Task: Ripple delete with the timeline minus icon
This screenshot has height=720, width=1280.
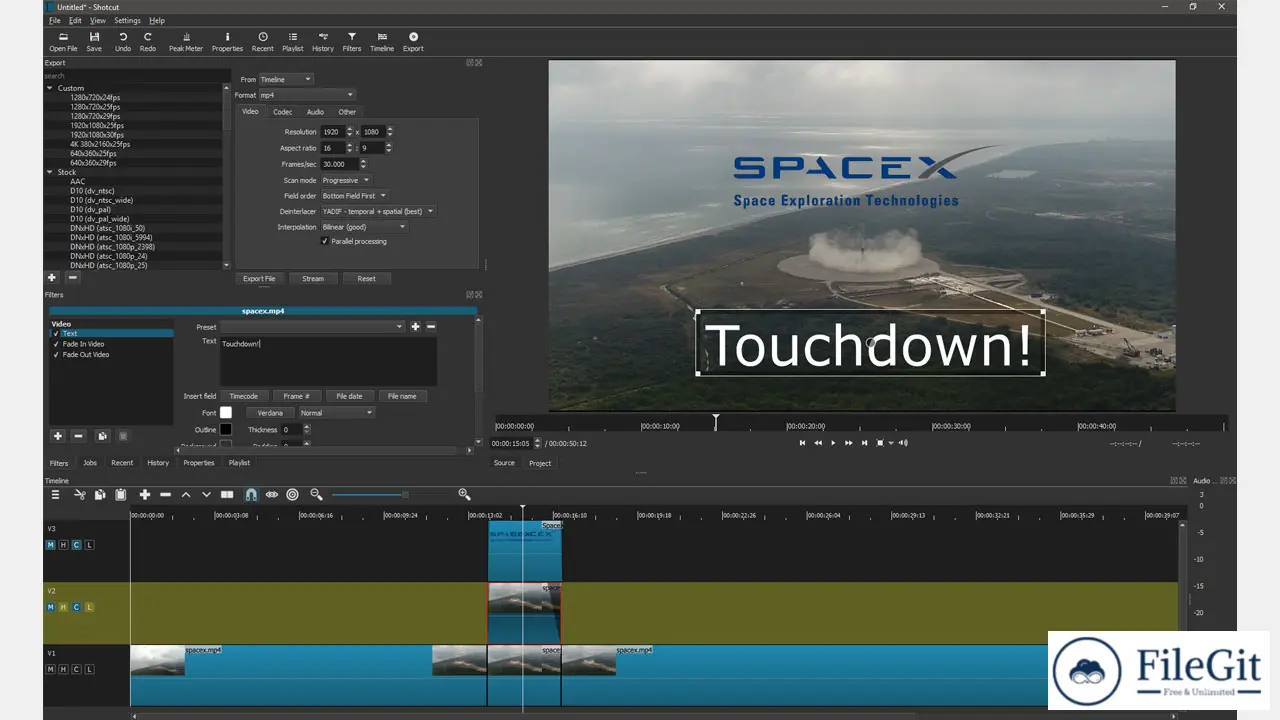Action: [x=166, y=494]
